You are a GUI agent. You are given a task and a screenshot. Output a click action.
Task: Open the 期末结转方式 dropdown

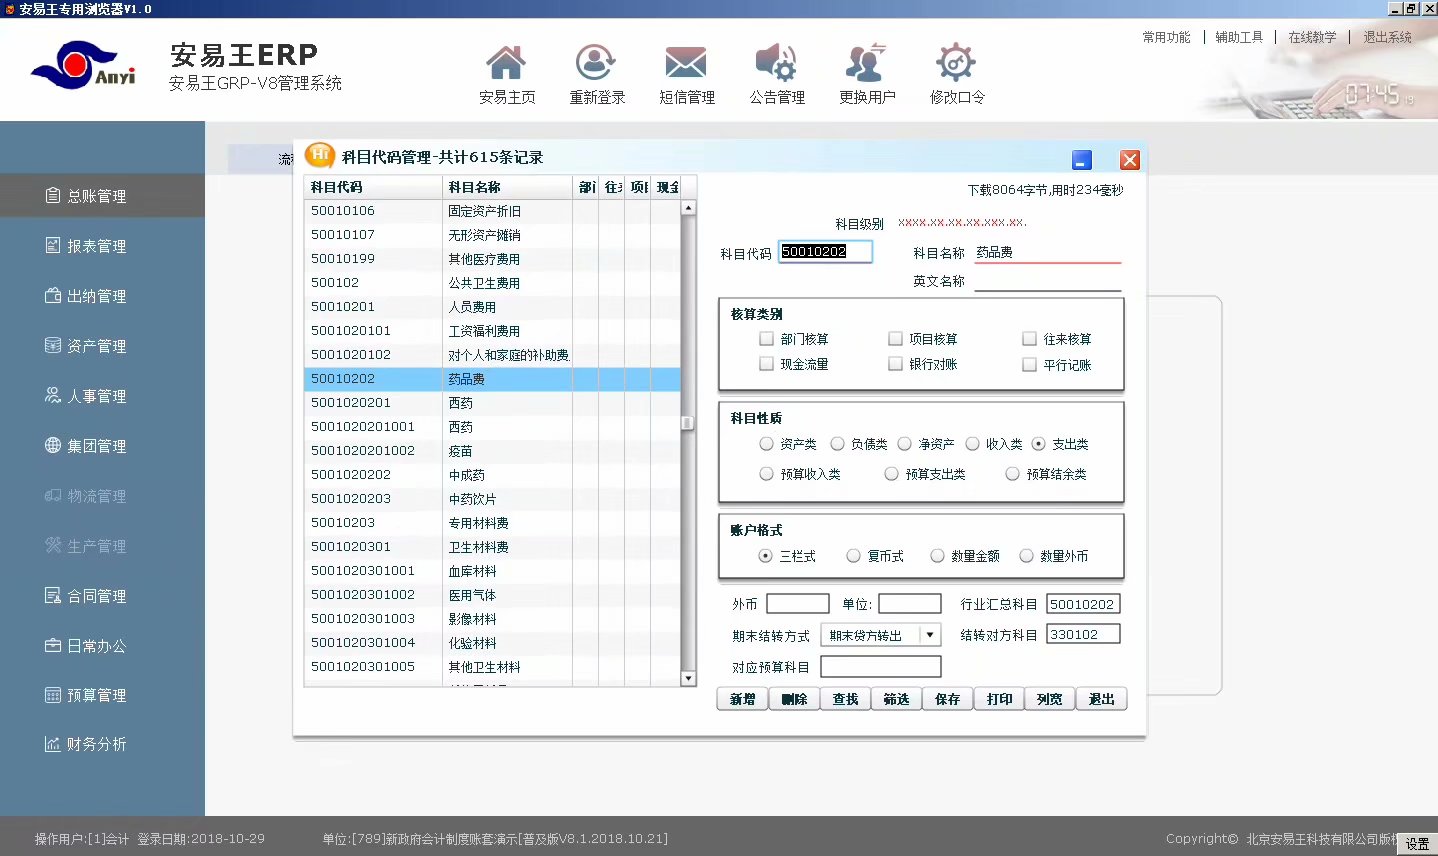pos(931,635)
